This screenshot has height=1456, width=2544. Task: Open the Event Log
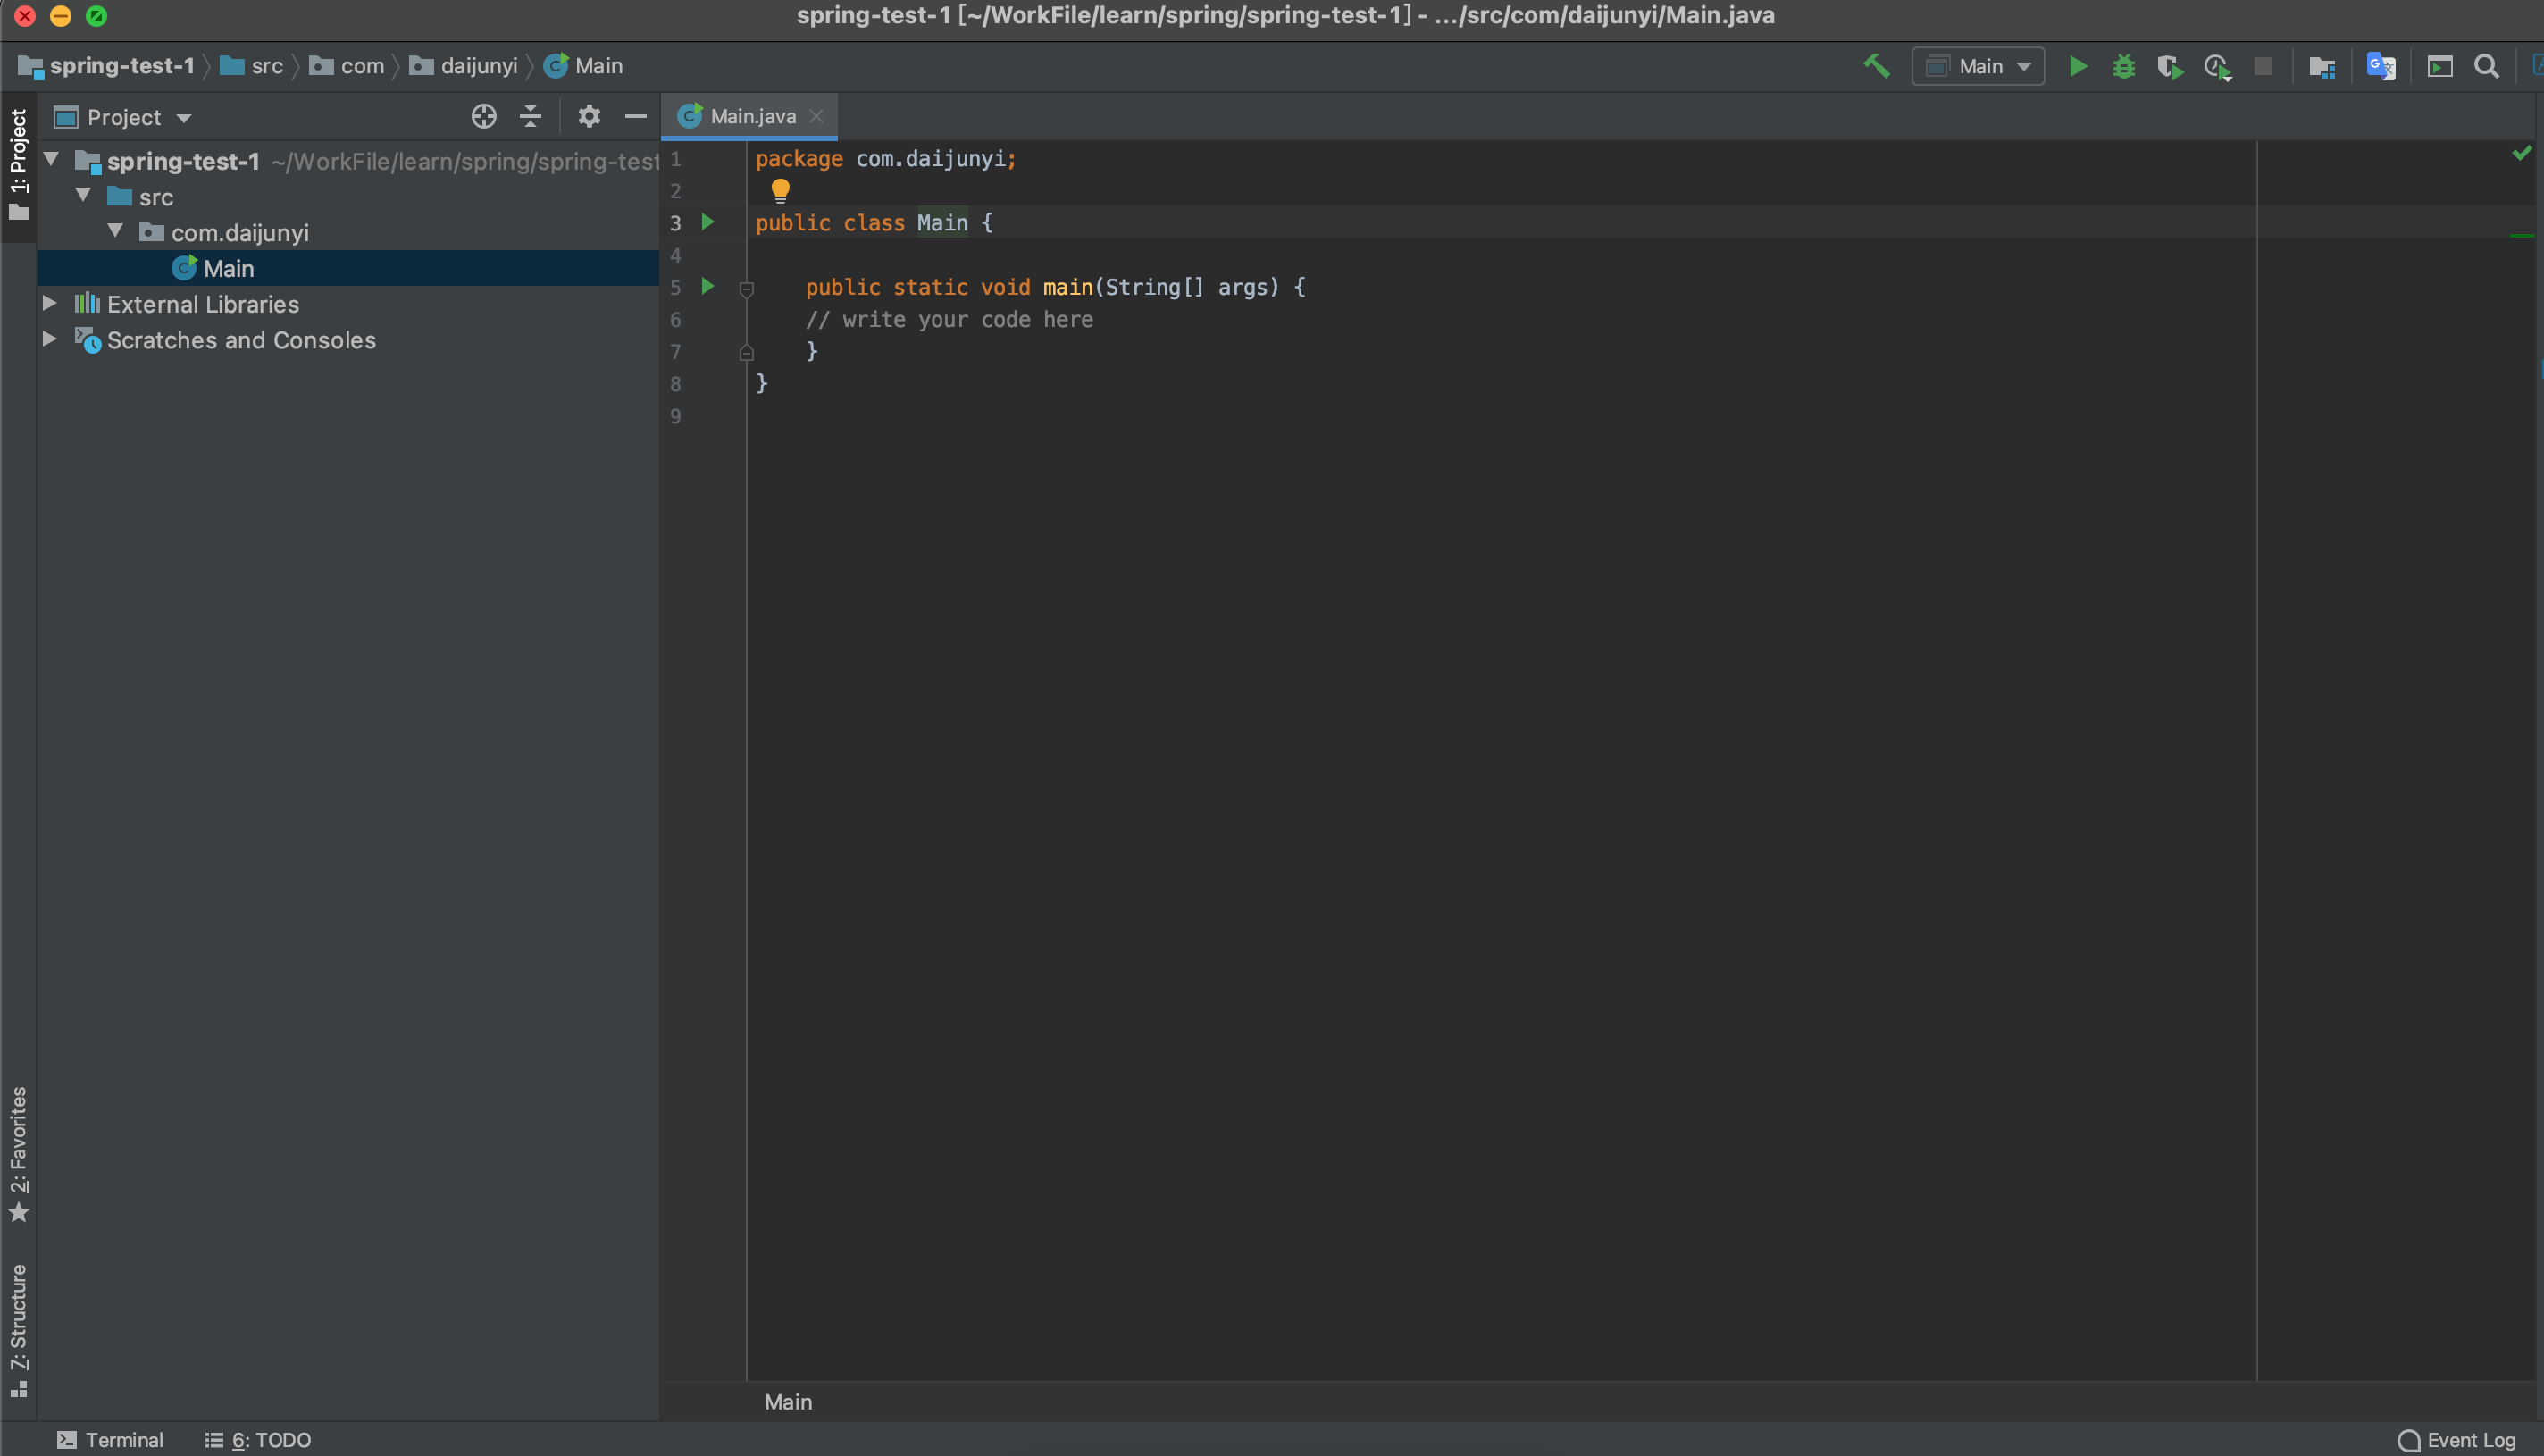[x=2456, y=1439]
